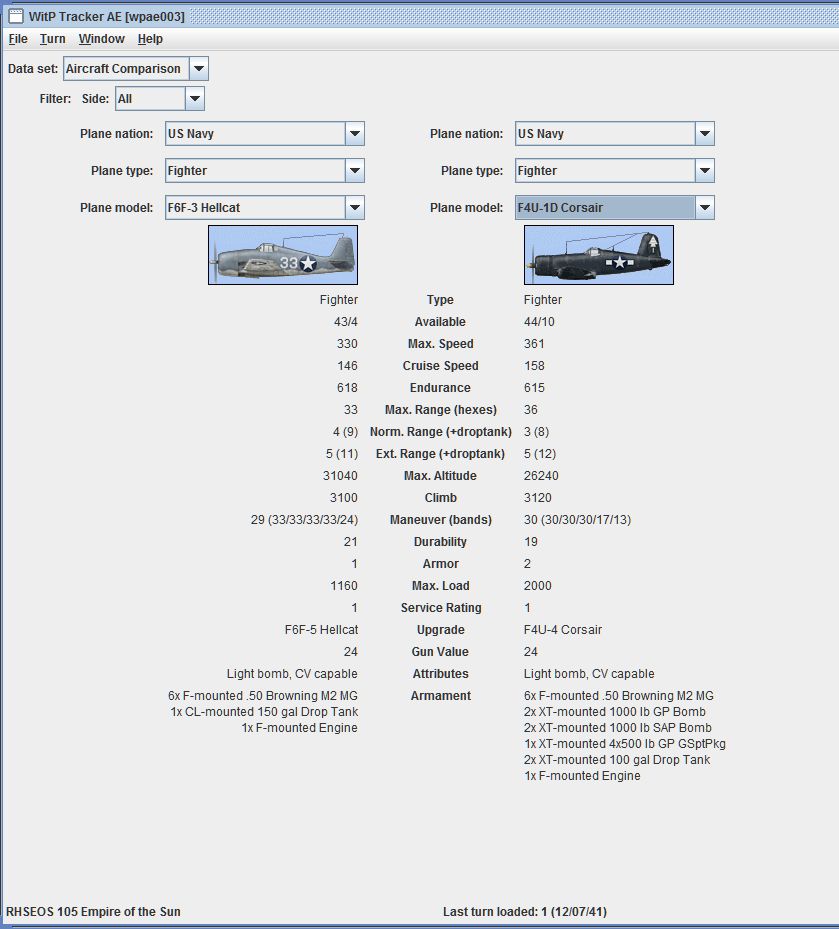Open left Plane type Fighter dropdown arrow
Screen dimensions: 839x929
(x=354, y=171)
